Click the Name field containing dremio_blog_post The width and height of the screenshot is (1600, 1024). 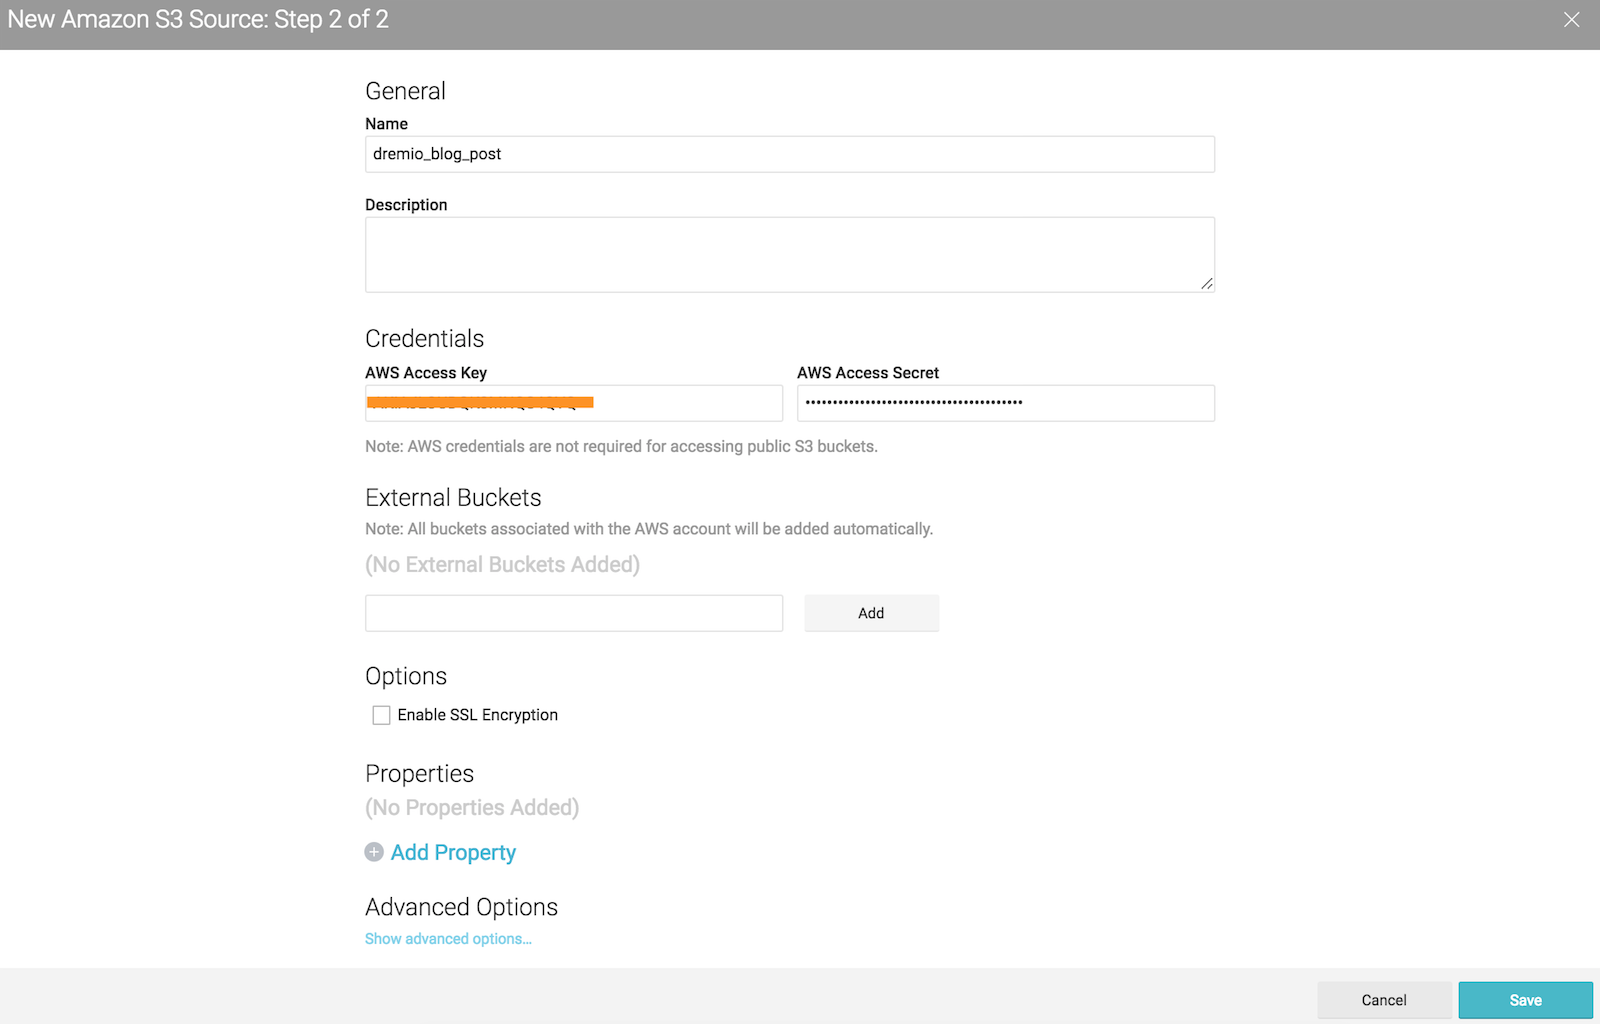pos(789,154)
